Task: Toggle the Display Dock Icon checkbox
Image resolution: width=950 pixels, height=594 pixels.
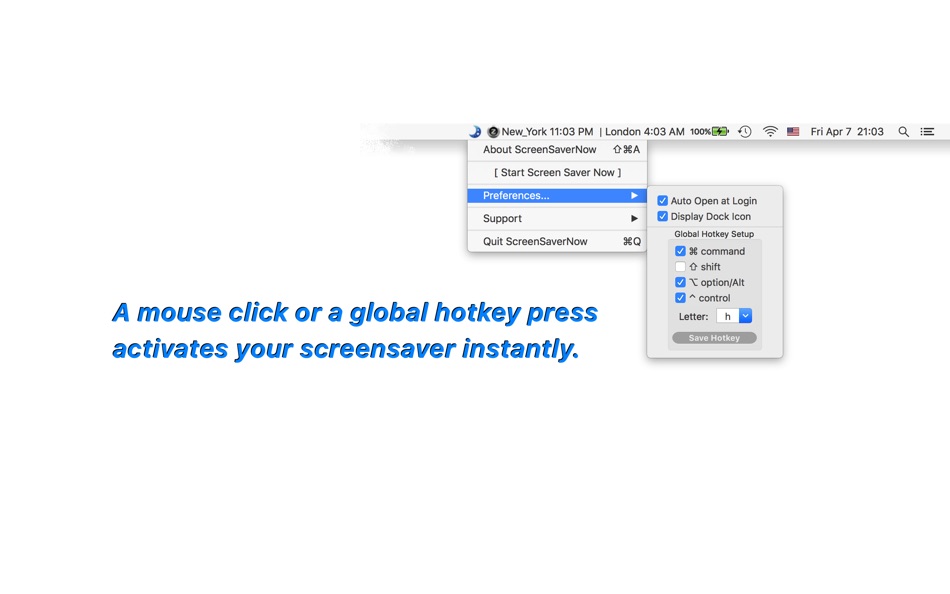Action: [x=663, y=216]
